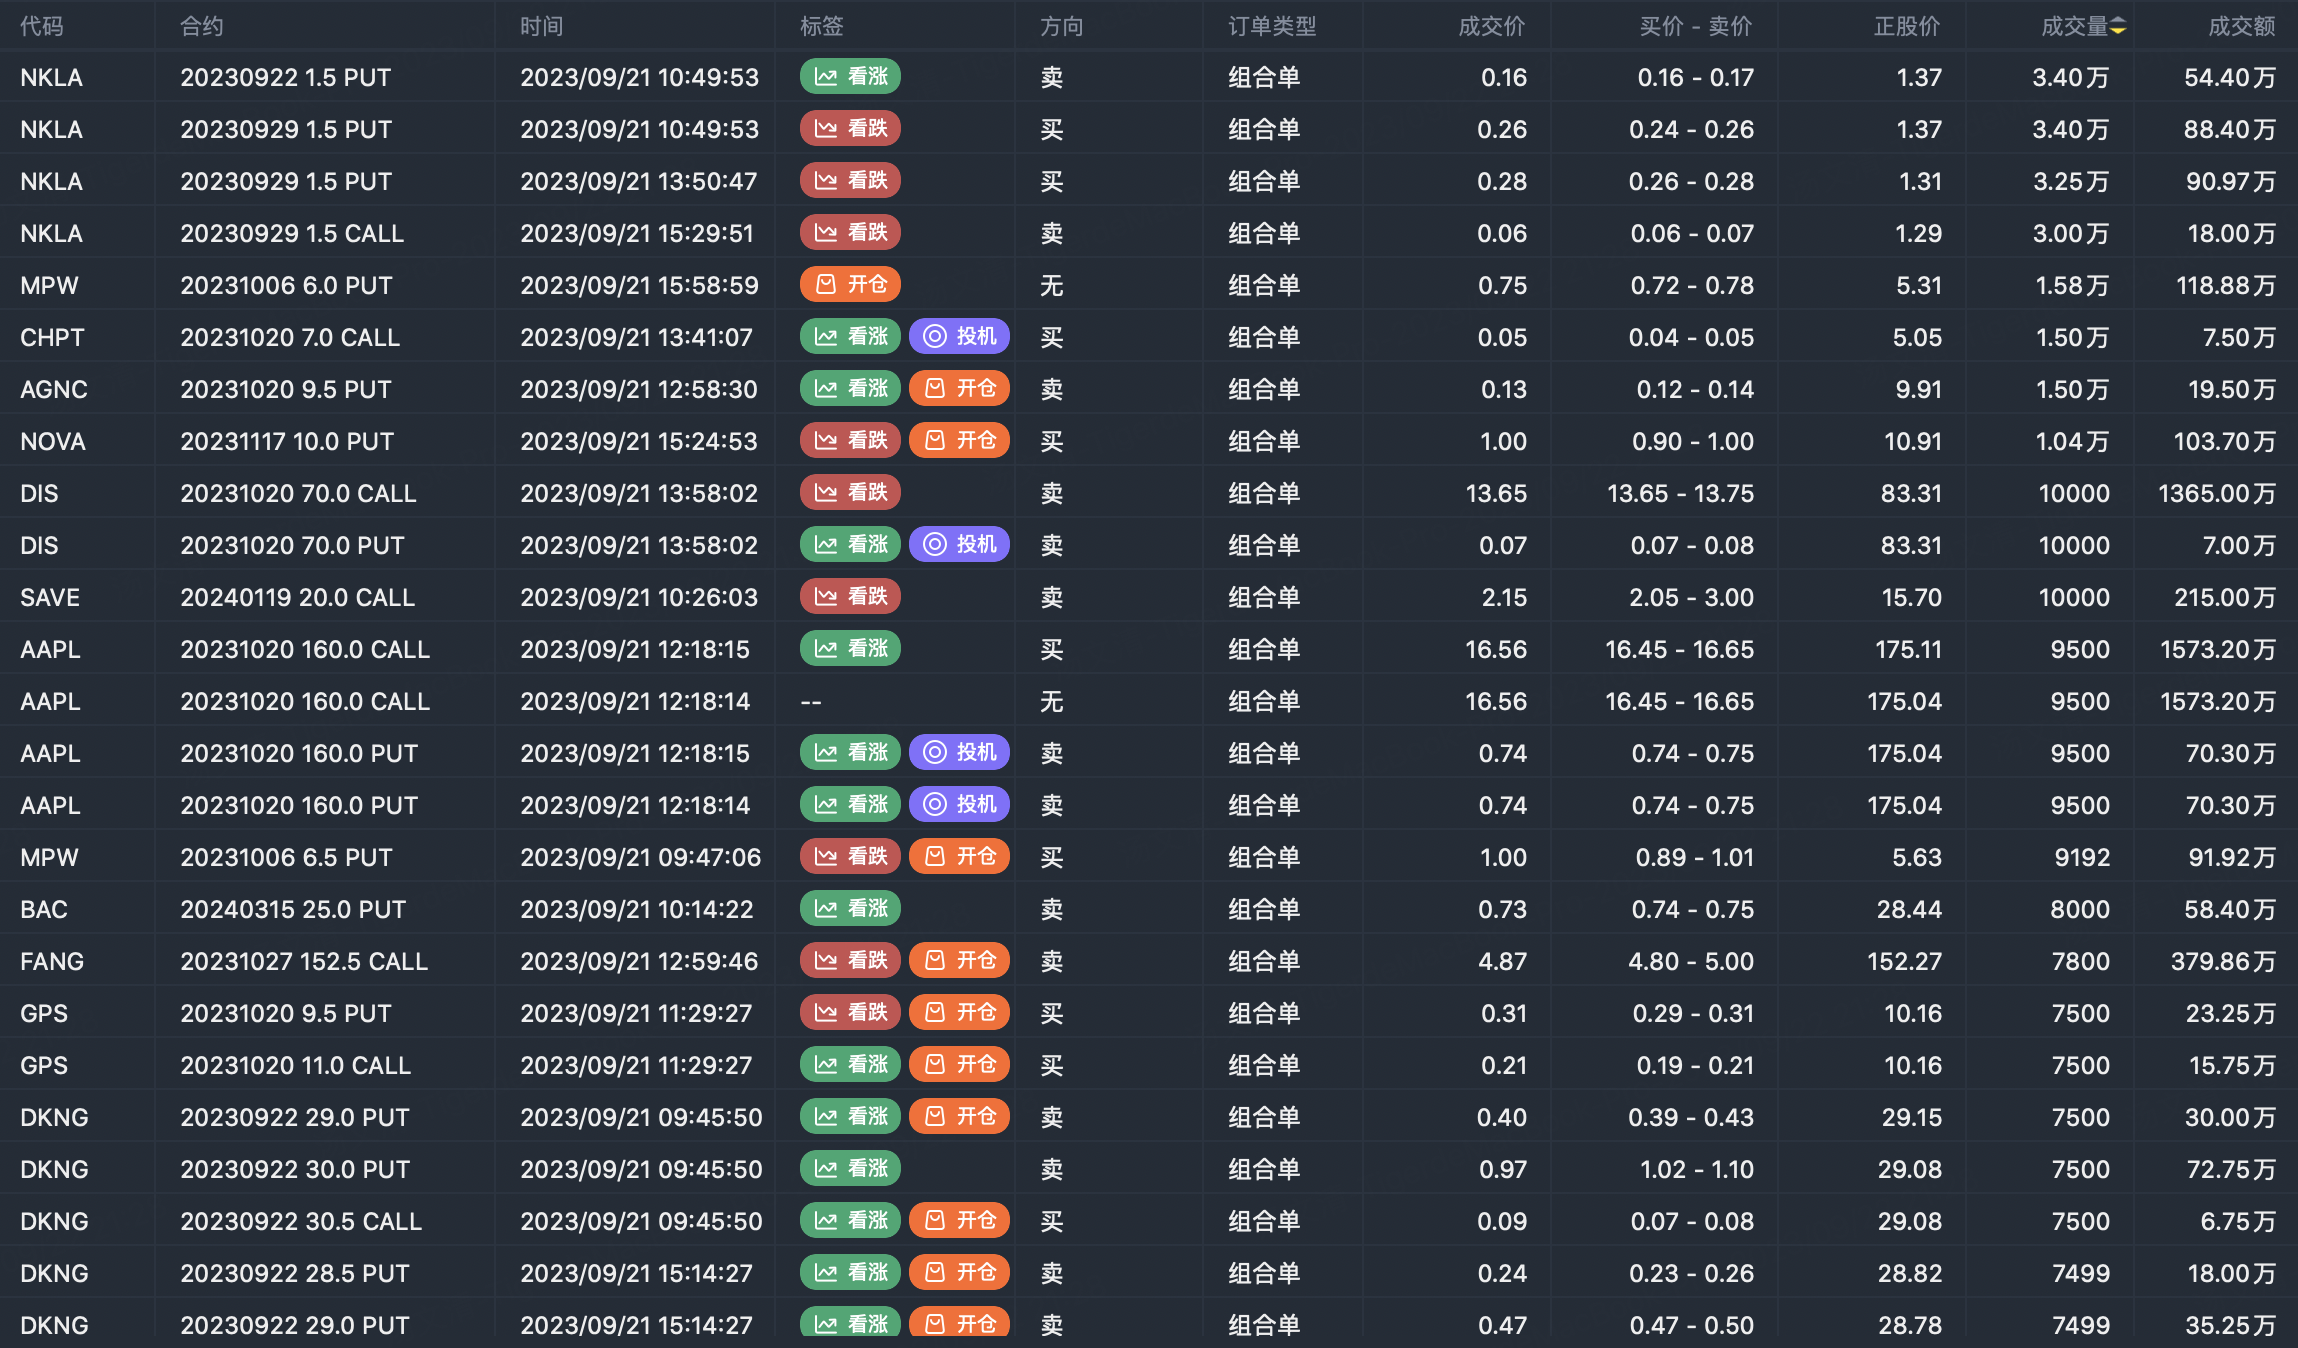Click turnover value 118.88万

pyautogui.click(x=2226, y=285)
